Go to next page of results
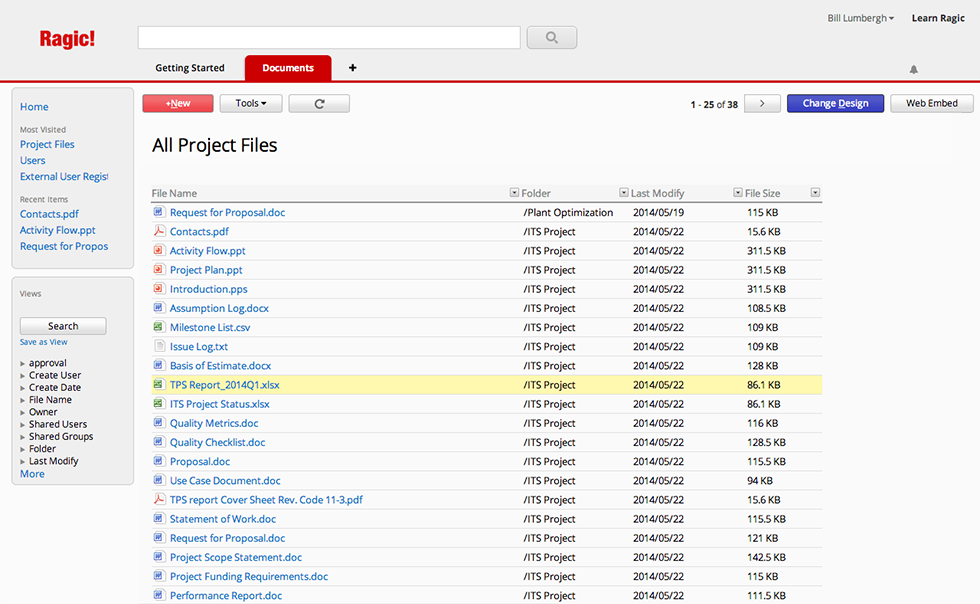 [762, 103]
